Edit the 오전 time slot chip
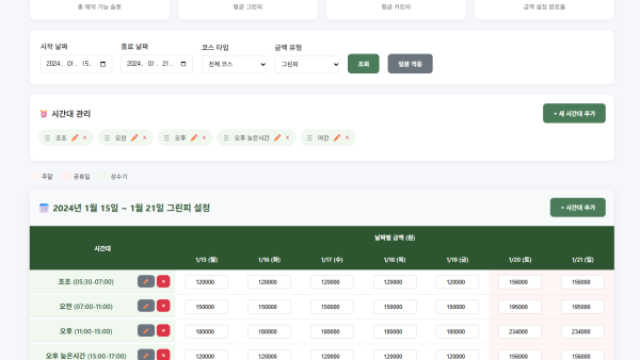 (x=134, y=138)
